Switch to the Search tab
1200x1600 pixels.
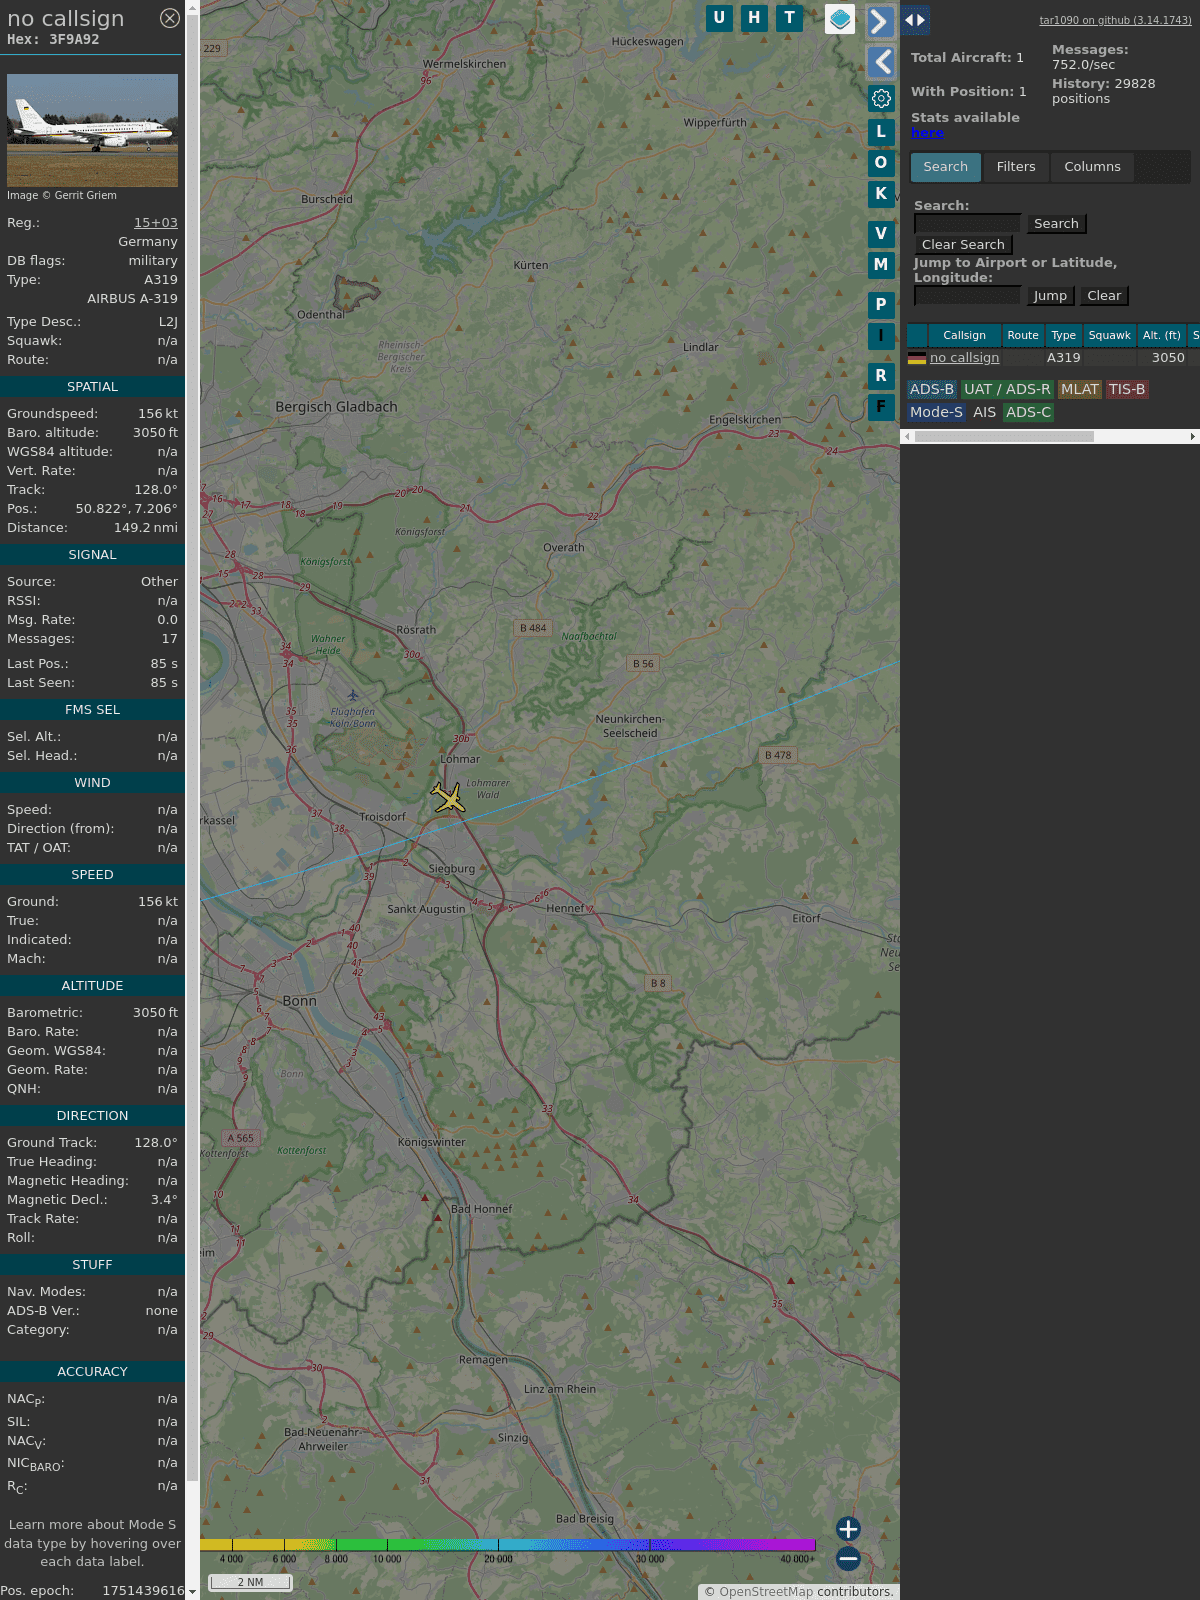[946, 167]
